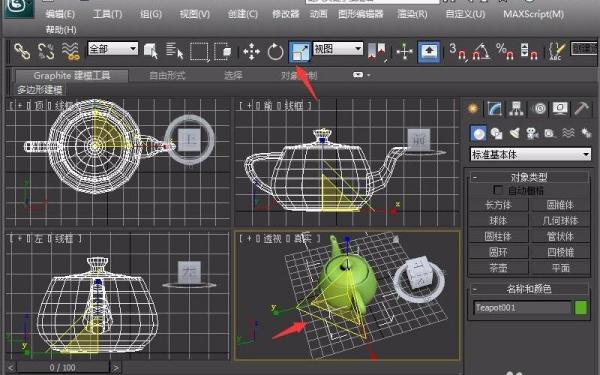Open the Utilities hammer panel tab
This screenshot has width=600, height=375.
coord(581,109)
